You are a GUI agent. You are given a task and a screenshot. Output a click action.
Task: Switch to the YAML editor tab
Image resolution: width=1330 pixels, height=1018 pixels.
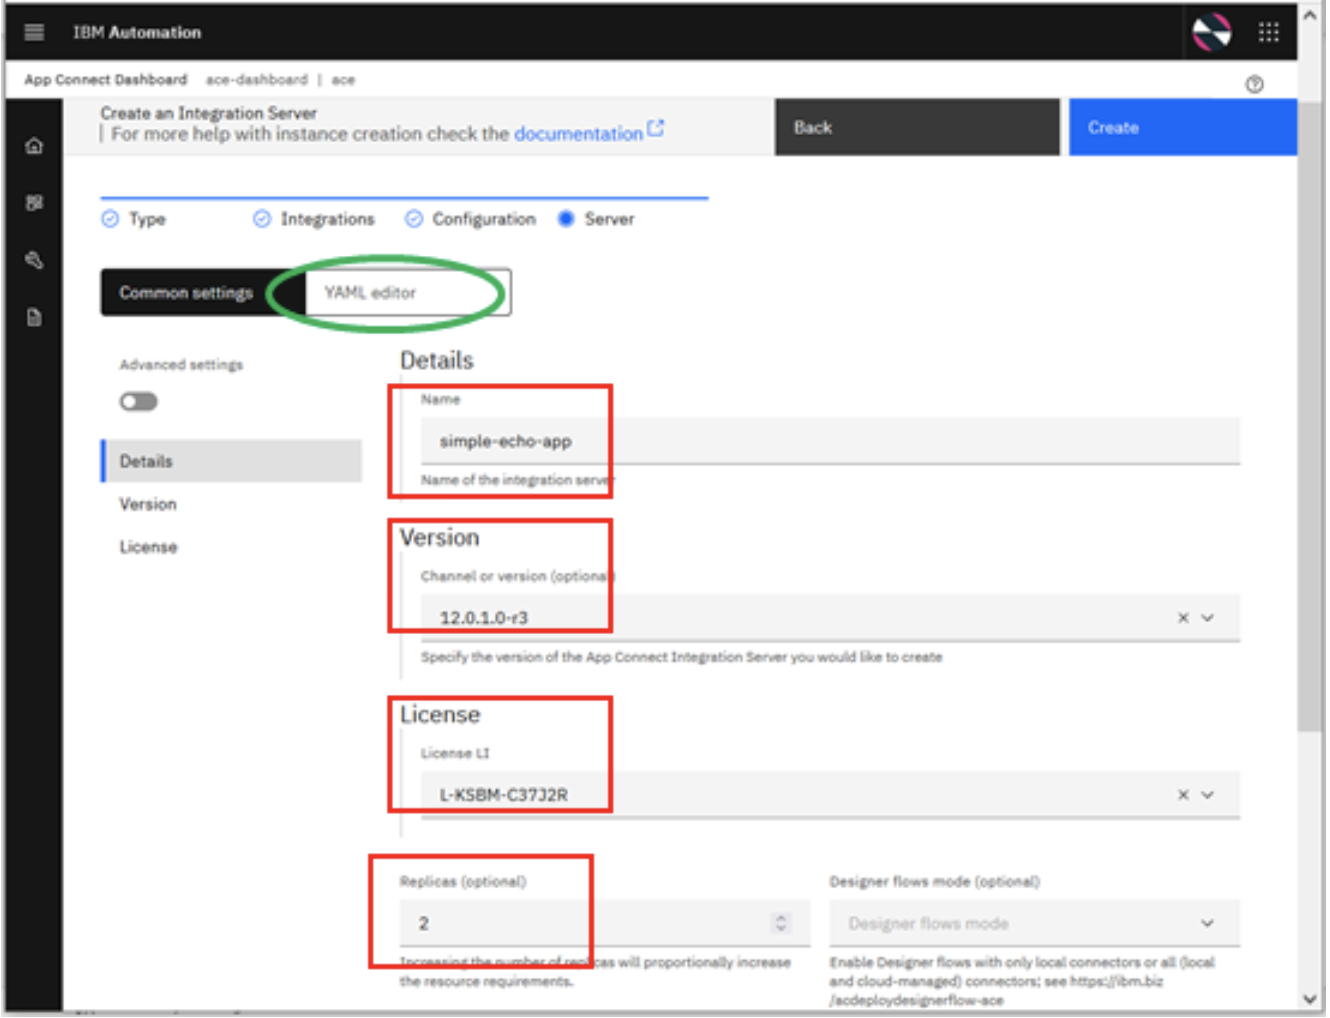[408, 293]
